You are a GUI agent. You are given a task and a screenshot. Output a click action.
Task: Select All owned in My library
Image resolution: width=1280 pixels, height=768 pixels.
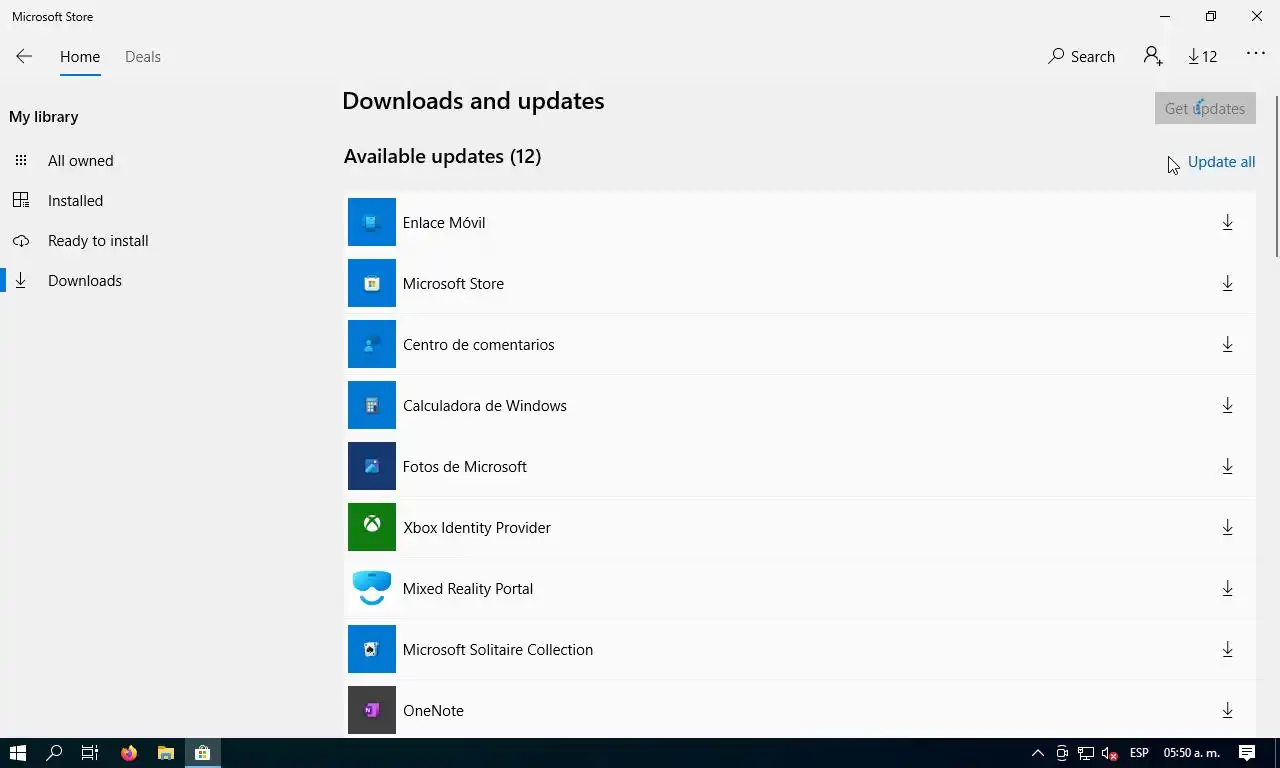[x=80, y=160]
